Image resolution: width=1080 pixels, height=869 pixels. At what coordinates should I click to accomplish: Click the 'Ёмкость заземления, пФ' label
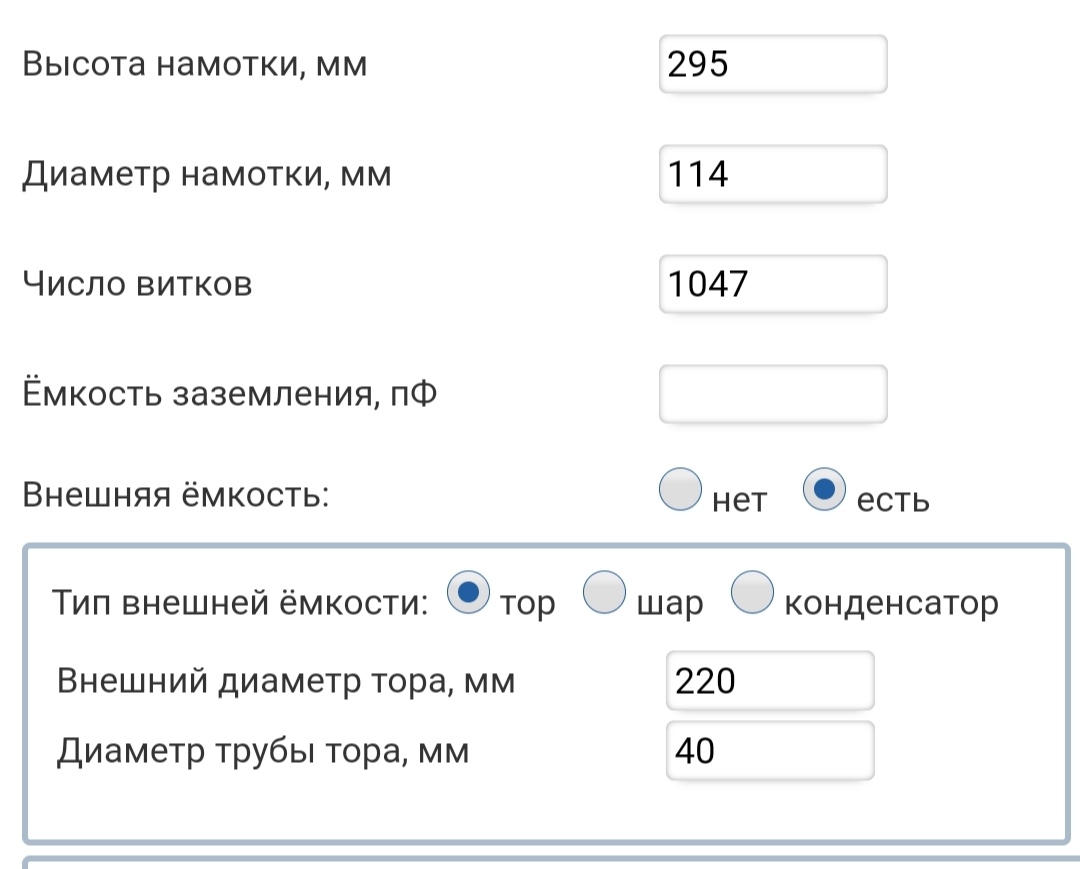(229, 395)
